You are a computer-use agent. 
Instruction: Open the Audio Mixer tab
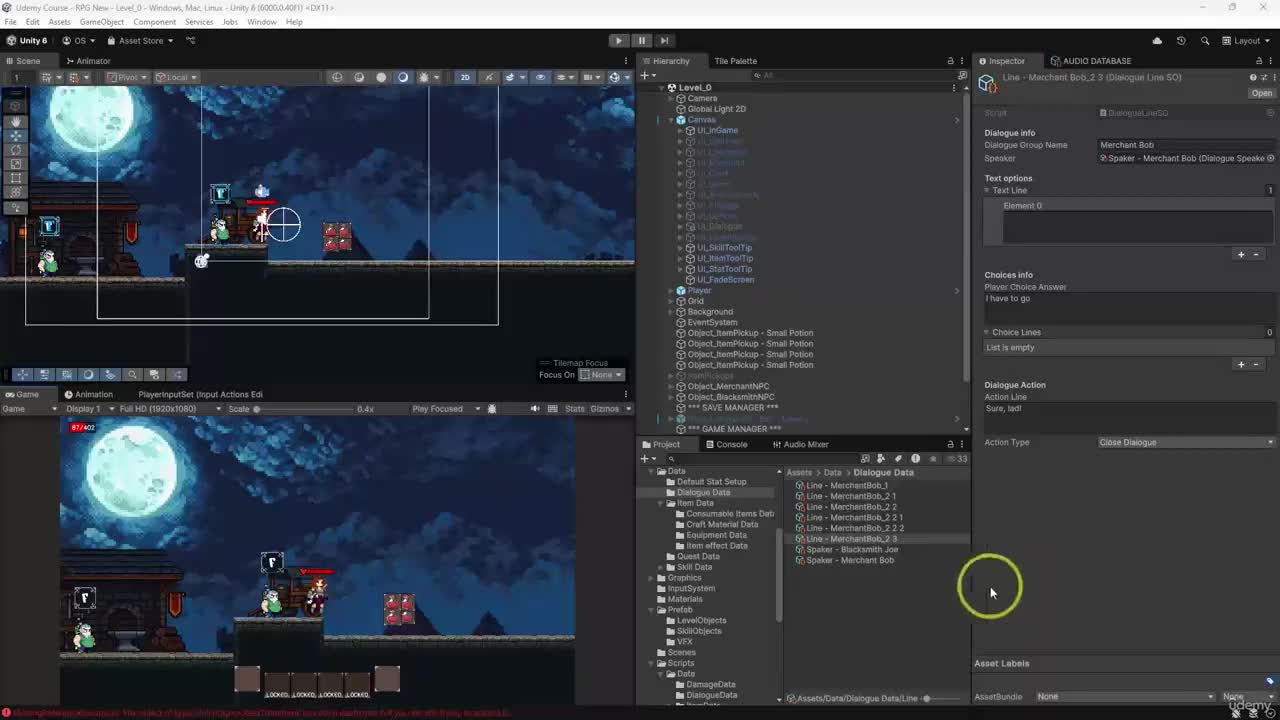[800, 444]
